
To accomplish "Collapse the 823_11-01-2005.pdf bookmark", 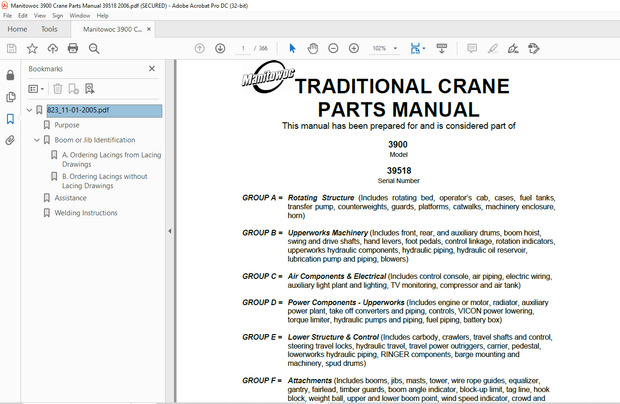I will click(29, 110).
